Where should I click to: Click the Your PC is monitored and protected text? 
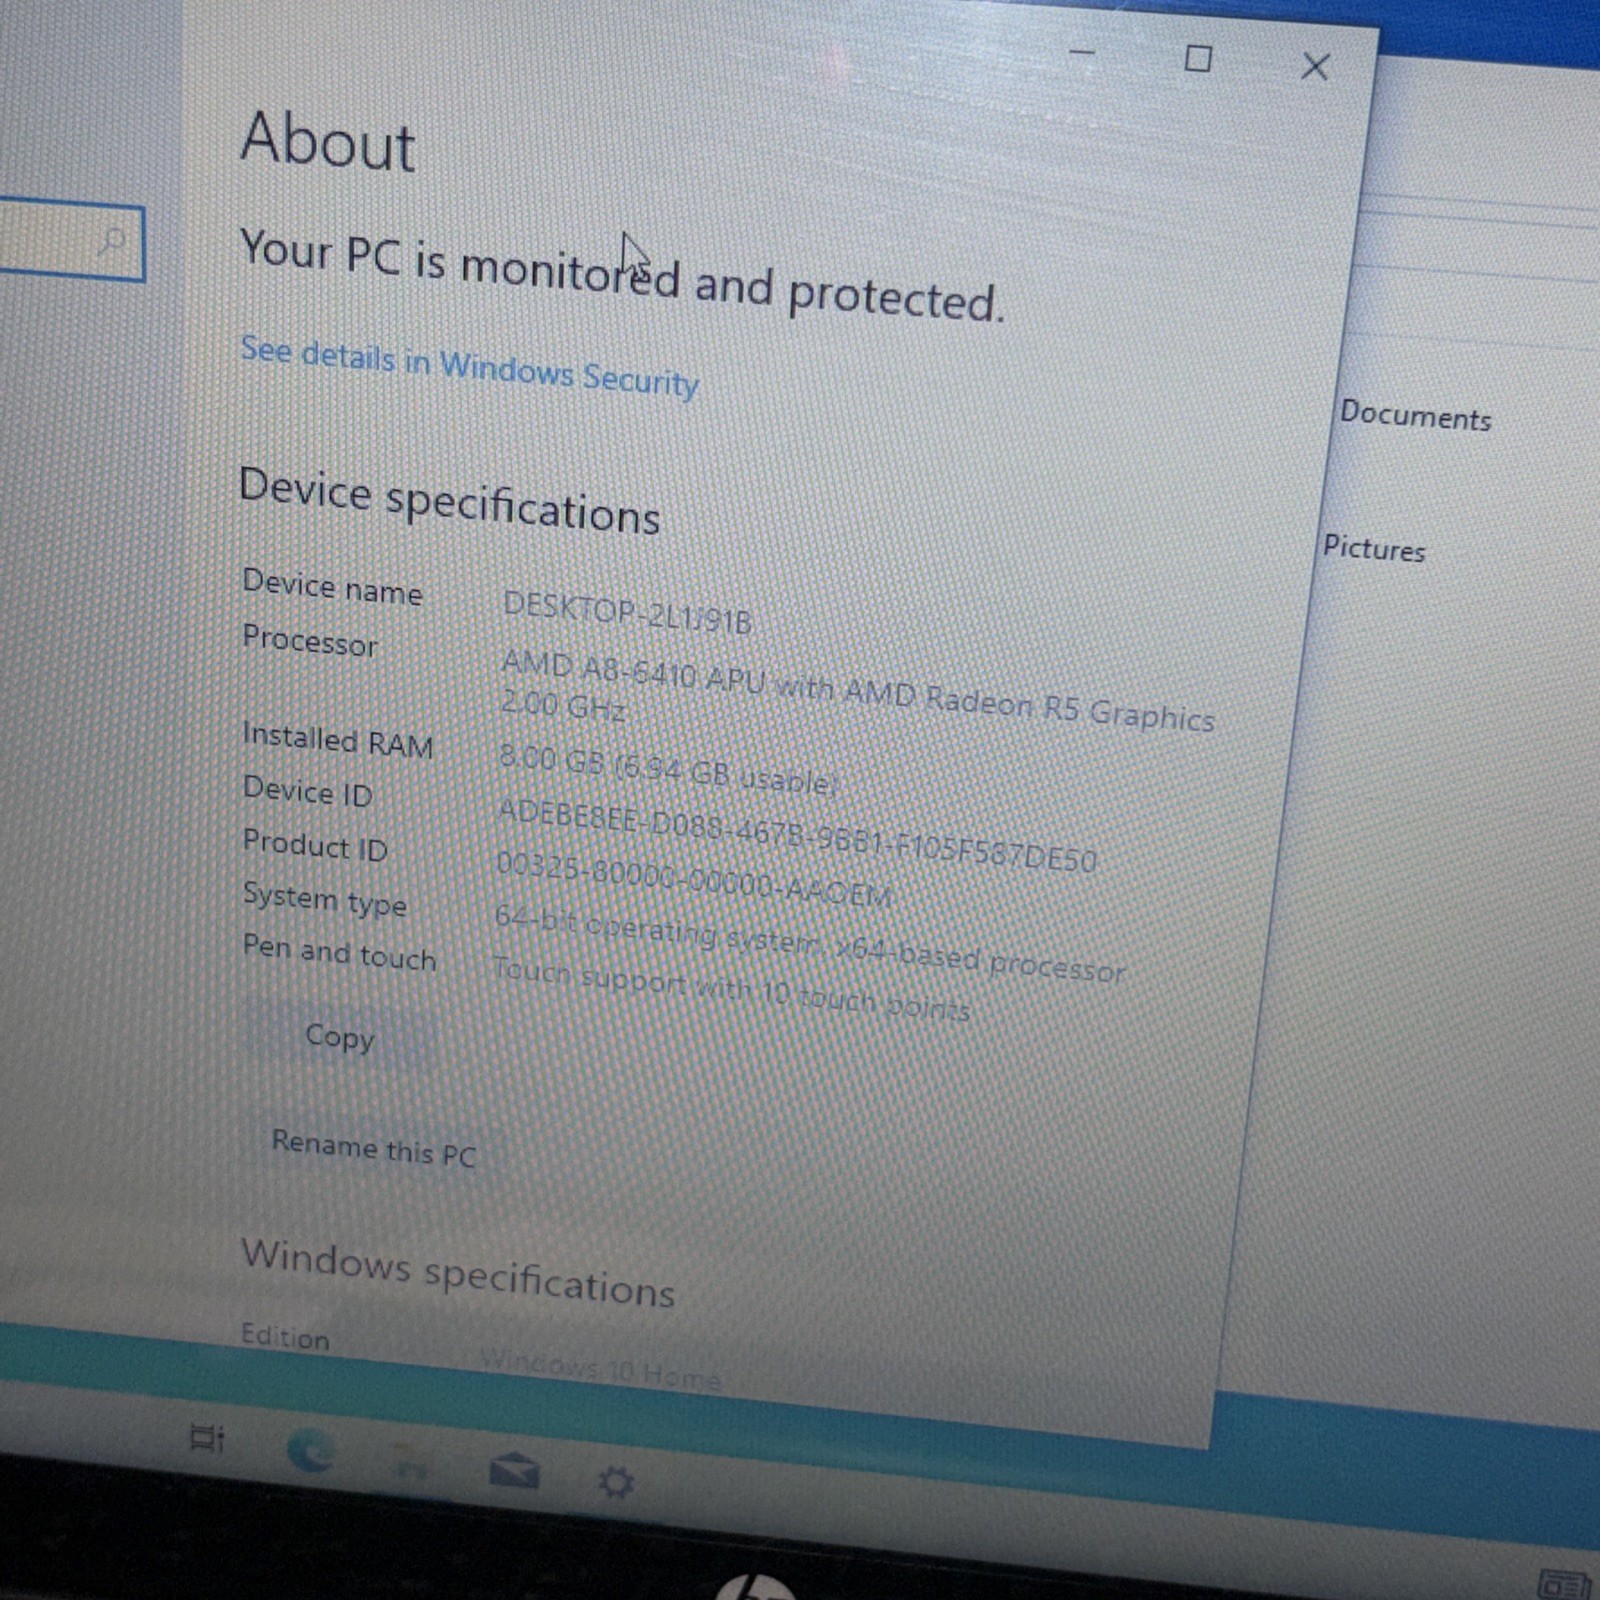tap(621, 275)
